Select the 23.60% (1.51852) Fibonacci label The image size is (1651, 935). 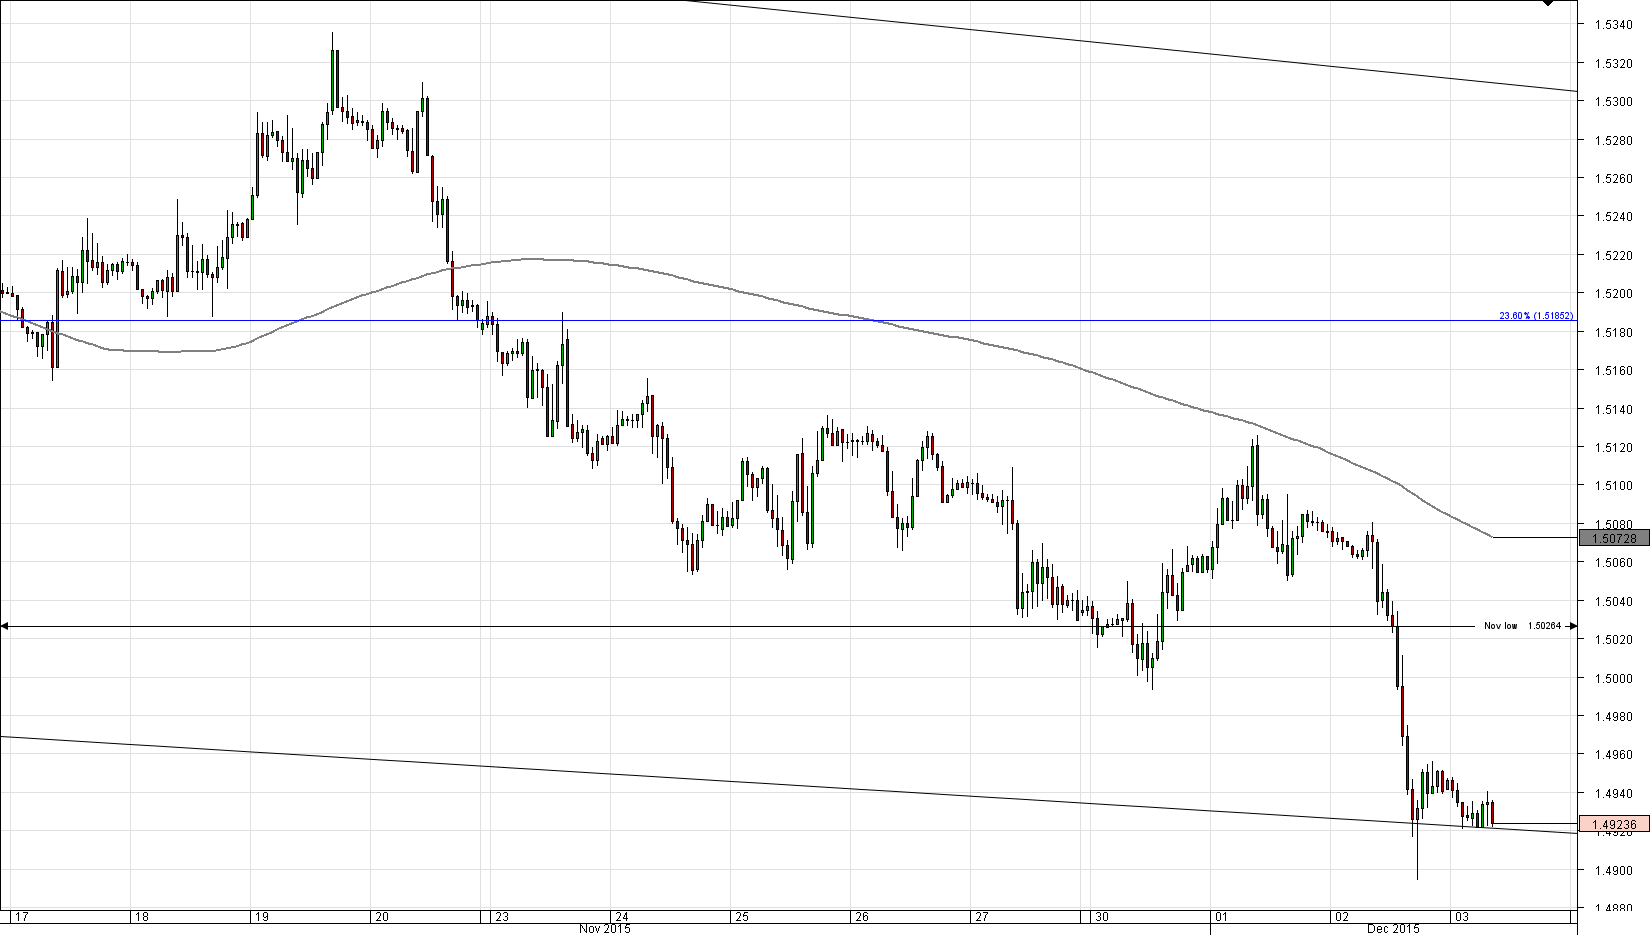click(1536, 316)
